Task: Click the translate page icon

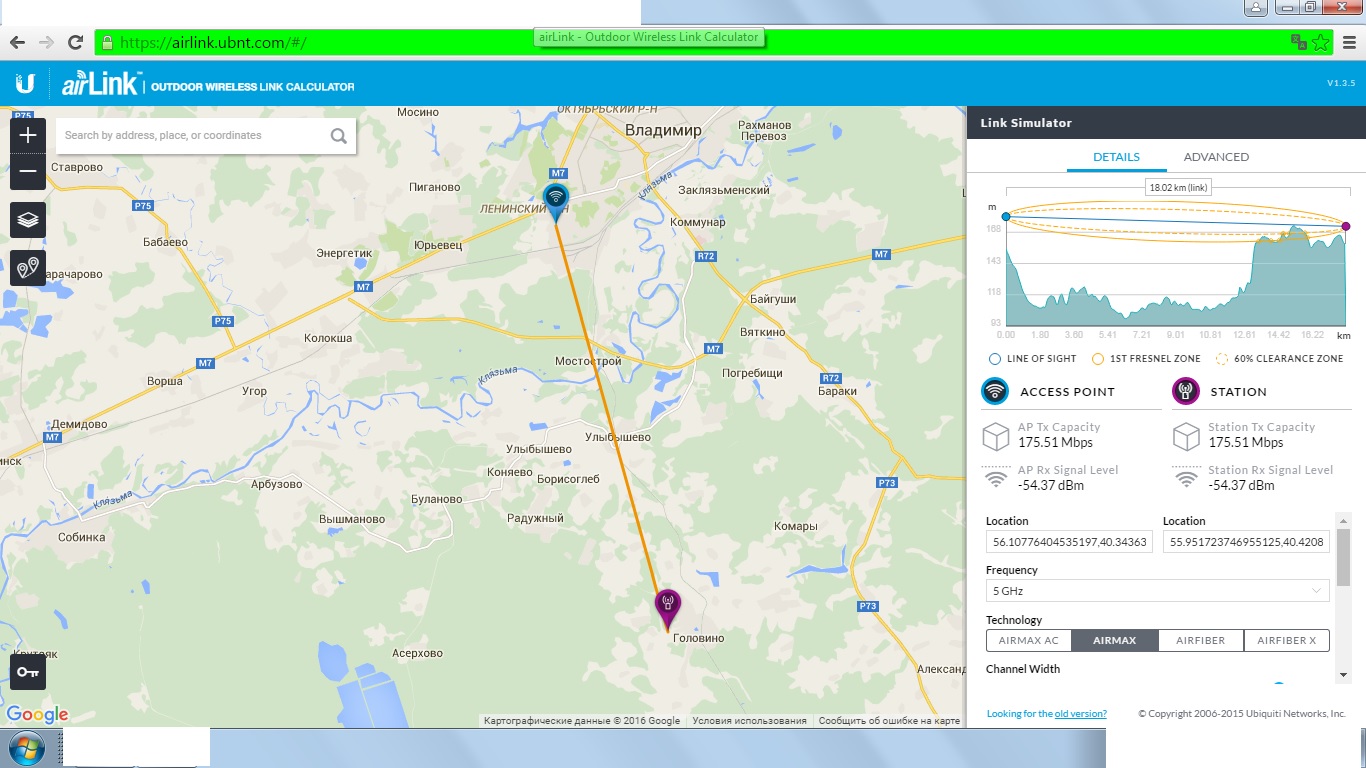Action: [x=1299, y=42]
